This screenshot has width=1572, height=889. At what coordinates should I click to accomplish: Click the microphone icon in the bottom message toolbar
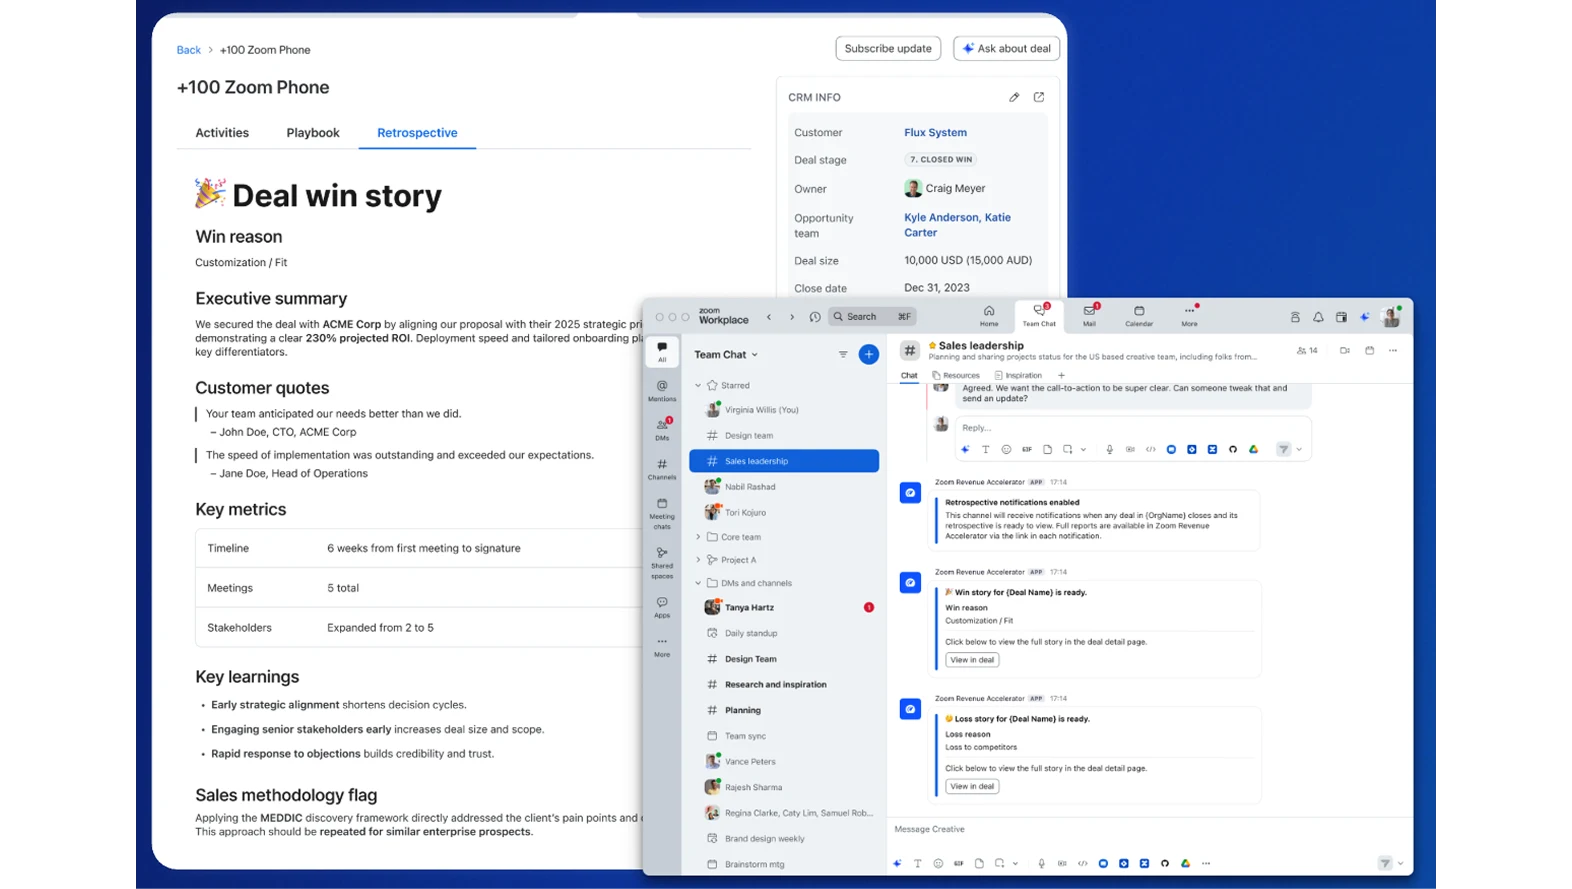pos(1041,863)
